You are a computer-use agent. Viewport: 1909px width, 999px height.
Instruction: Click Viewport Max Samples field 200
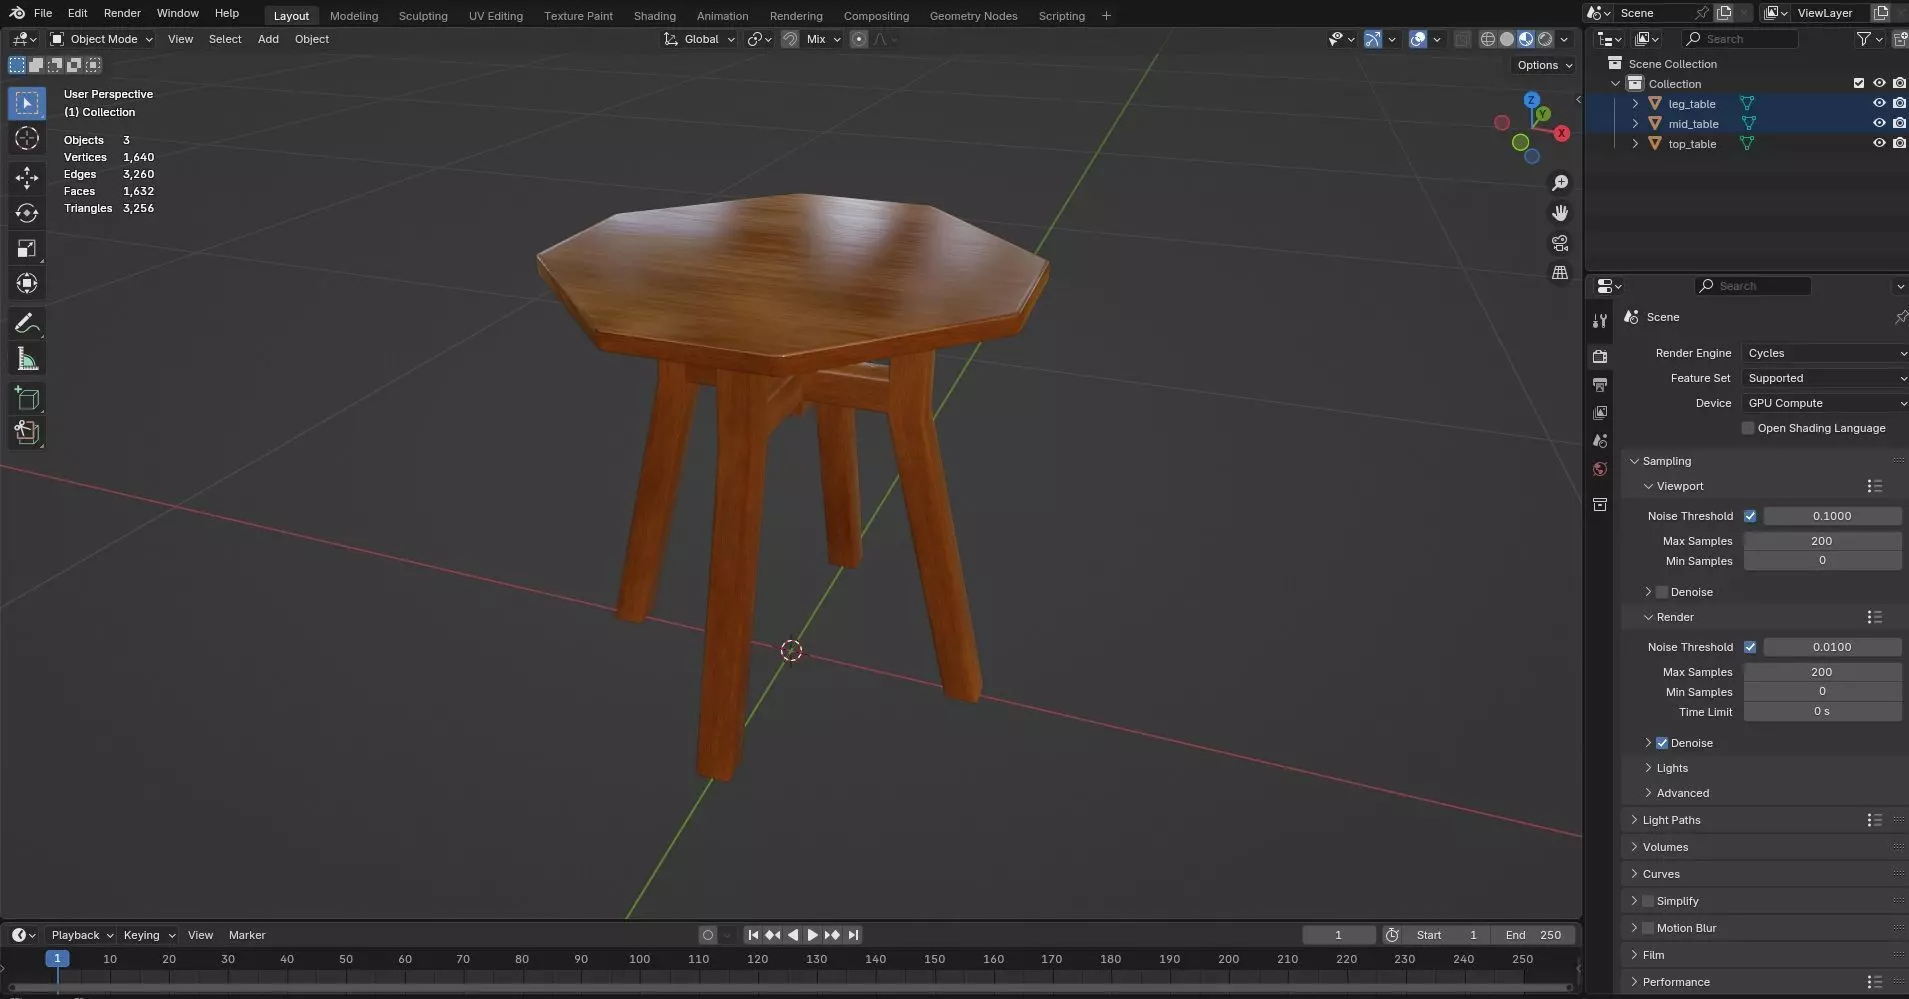coord(1822,541)
